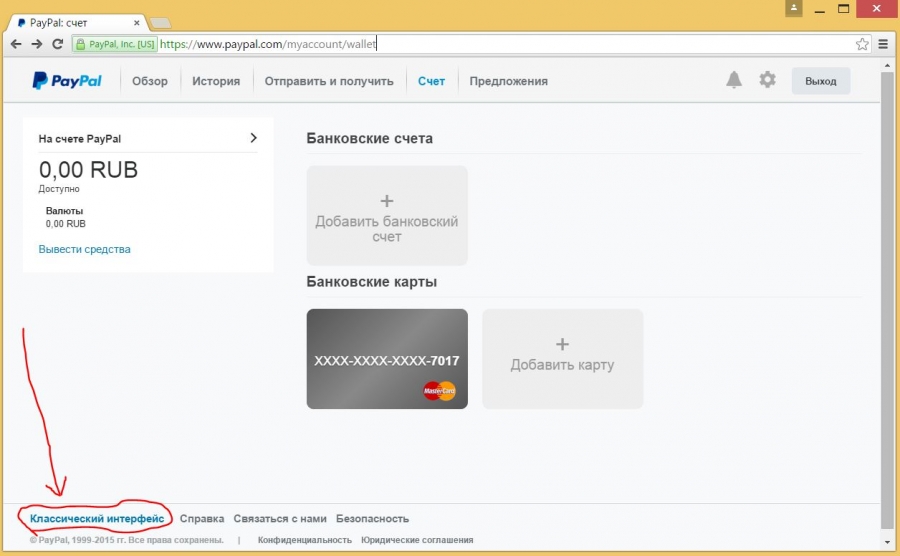This screenshot has width=900, height=556.
Task: Open the Справка footer link
Action: click(x=202, y=519)
